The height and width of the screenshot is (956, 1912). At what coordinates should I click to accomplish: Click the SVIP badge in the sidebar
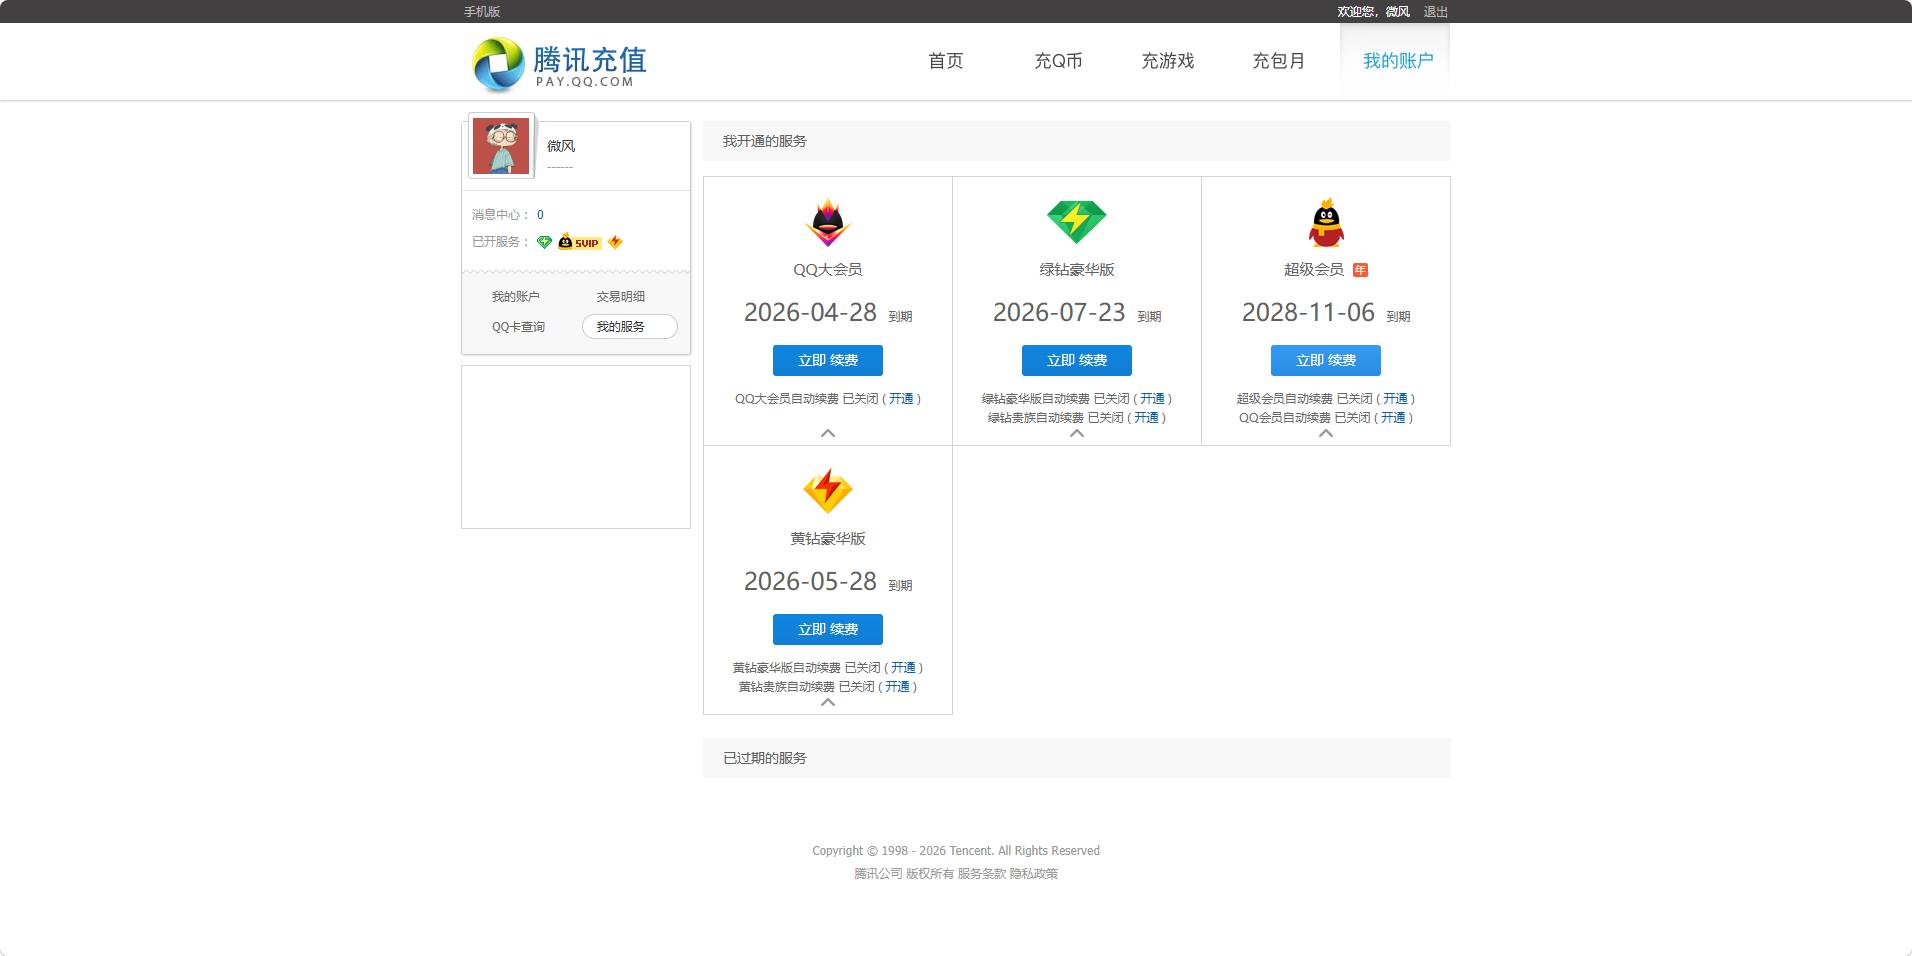tap(581, 242)
